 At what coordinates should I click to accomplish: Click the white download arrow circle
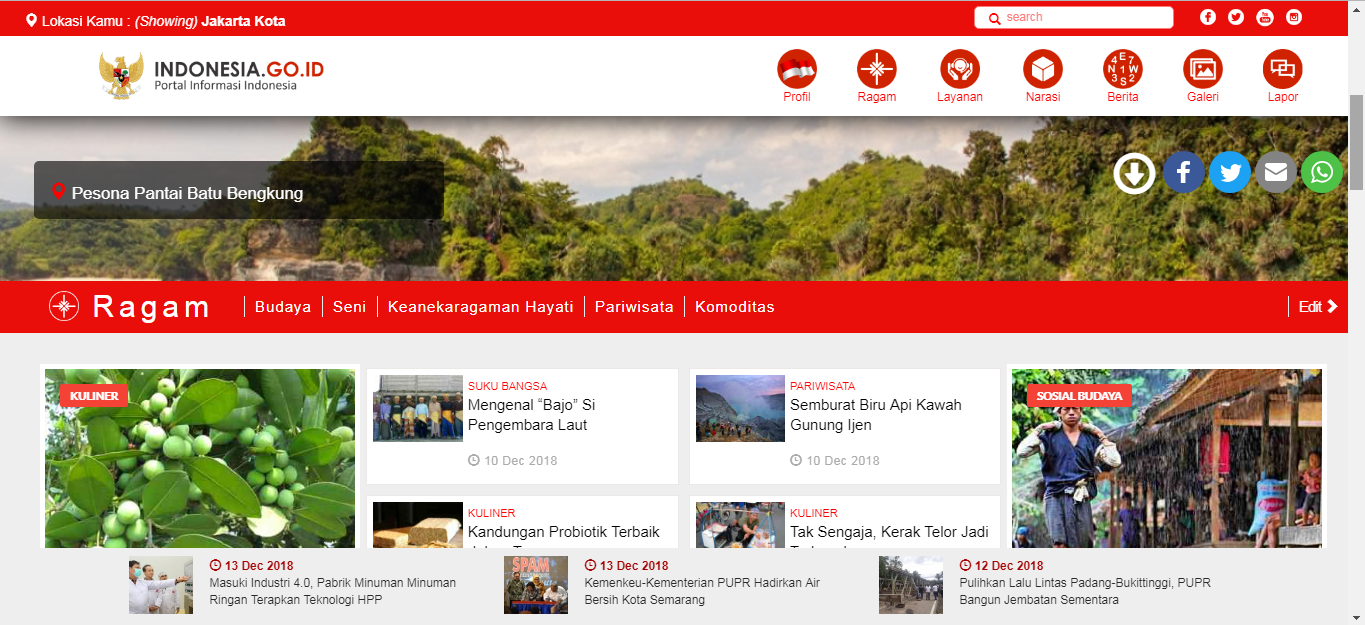pos(1135,173)
